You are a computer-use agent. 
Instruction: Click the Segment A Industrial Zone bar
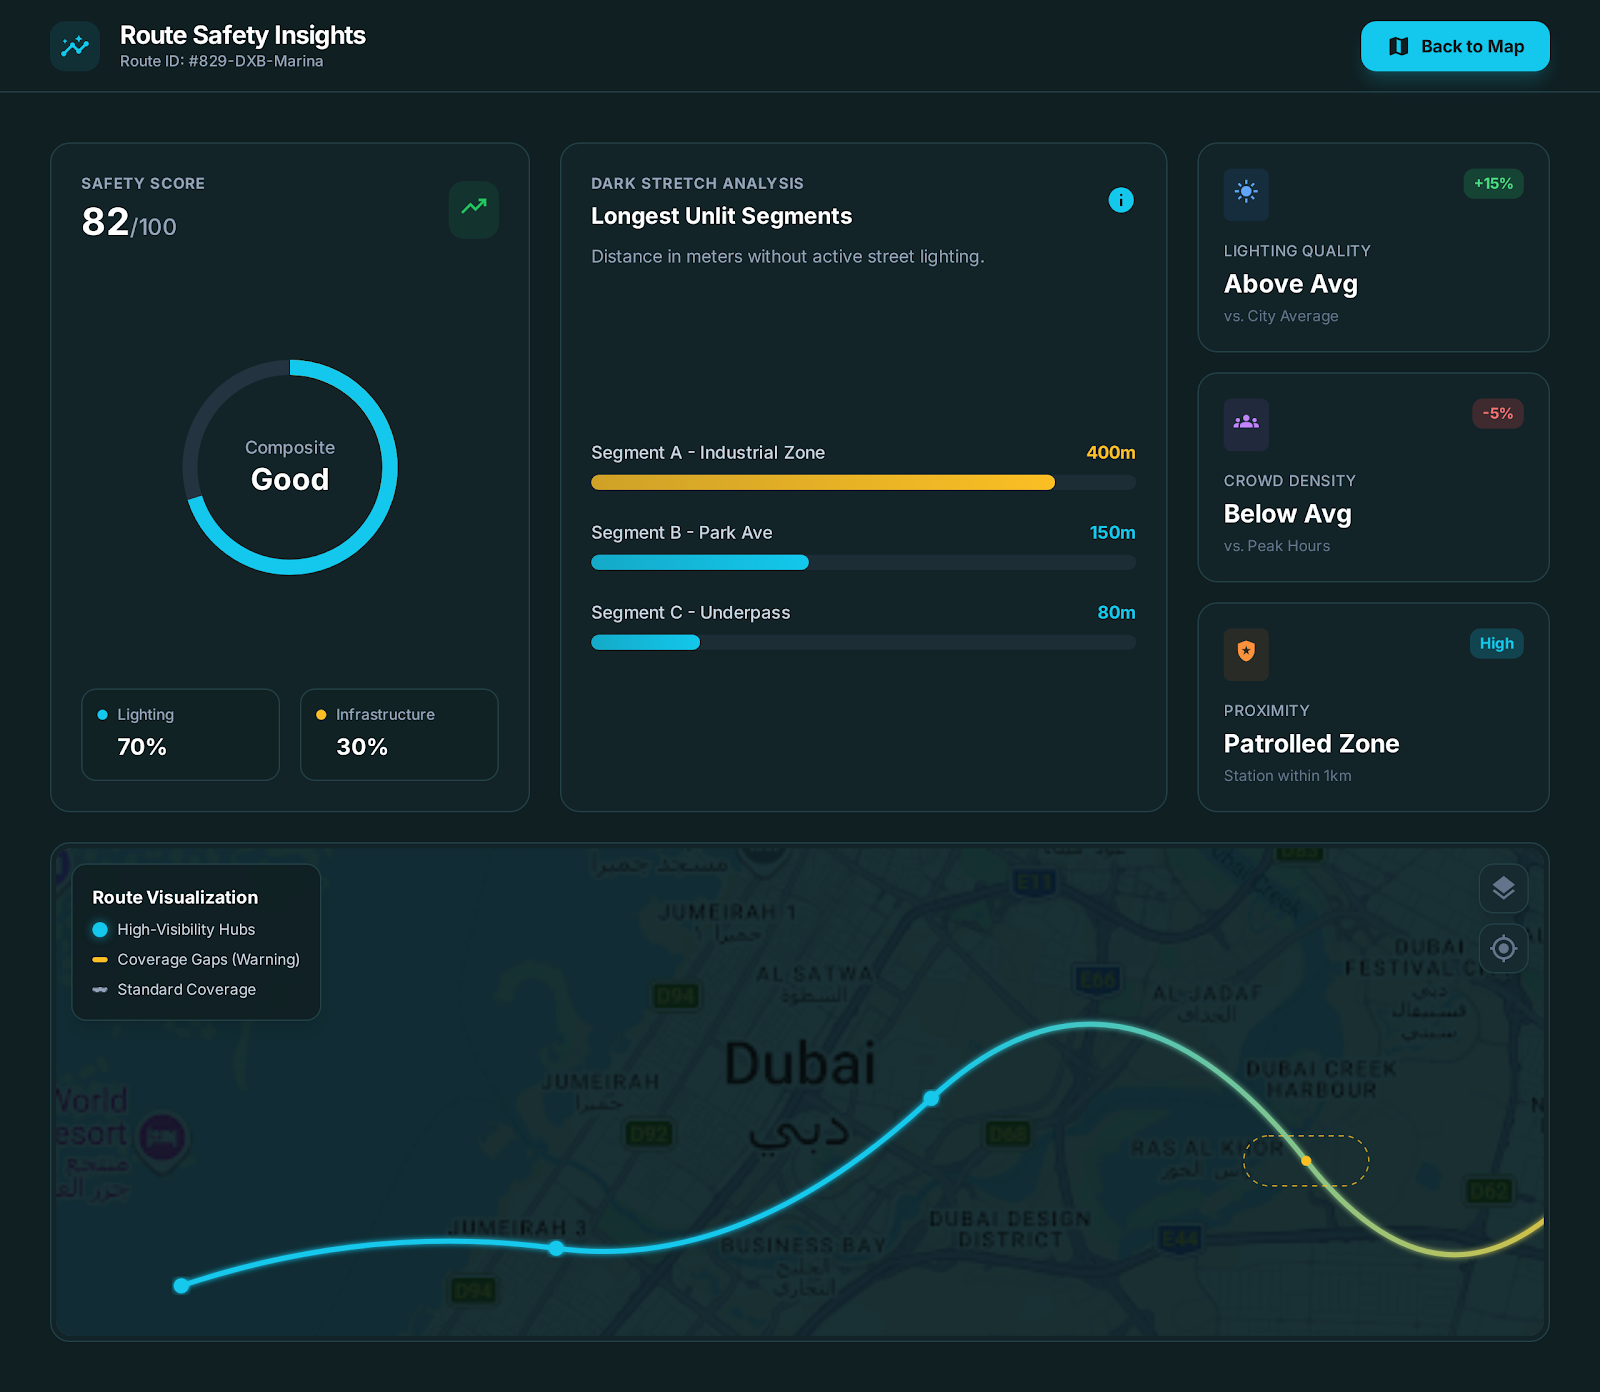863,482
